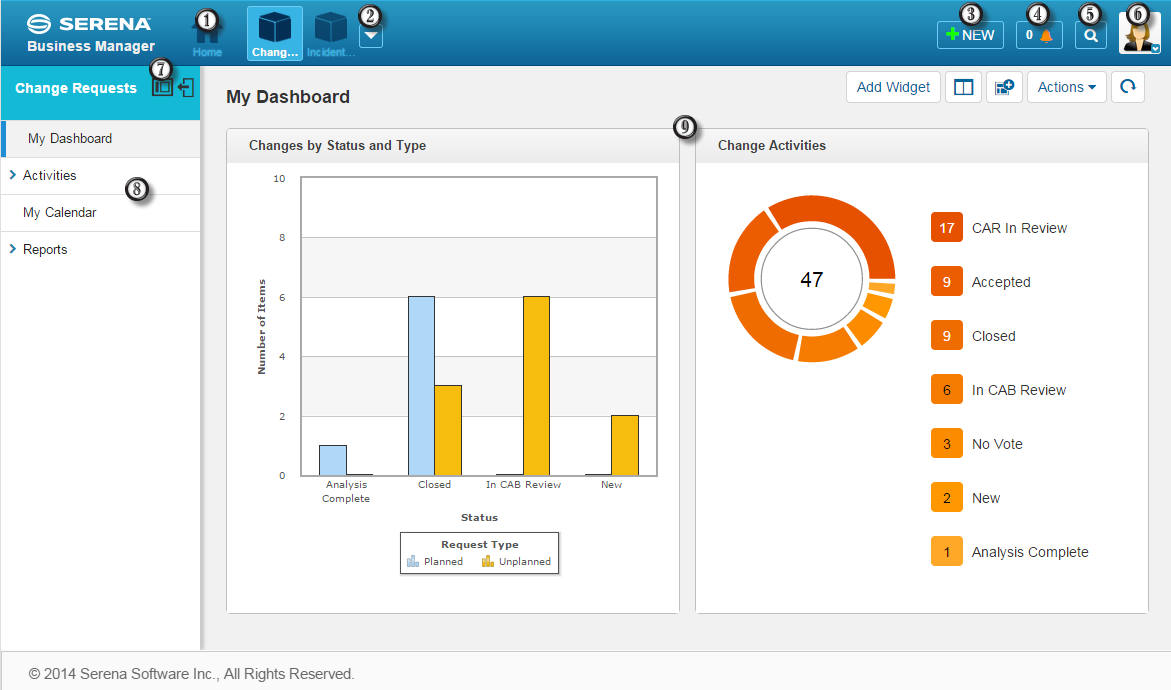Expand the Activities section chevron
1171x690 pixels.
click(x=13, y=175)
